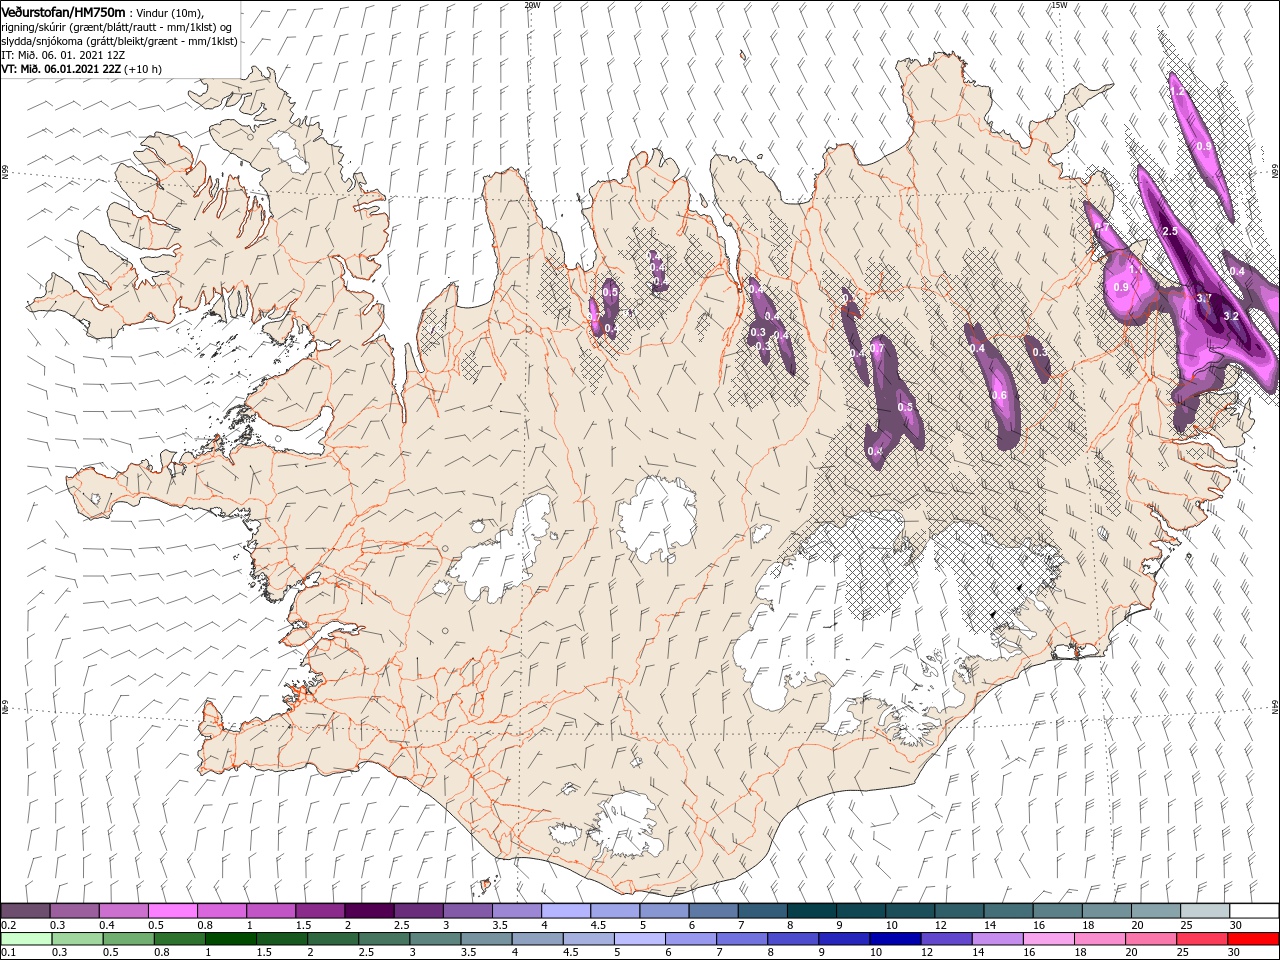Screen dimensions: 1280x960
Task: Click the 2.5 precipitation value on map
Action: (x=1170, y=231)
